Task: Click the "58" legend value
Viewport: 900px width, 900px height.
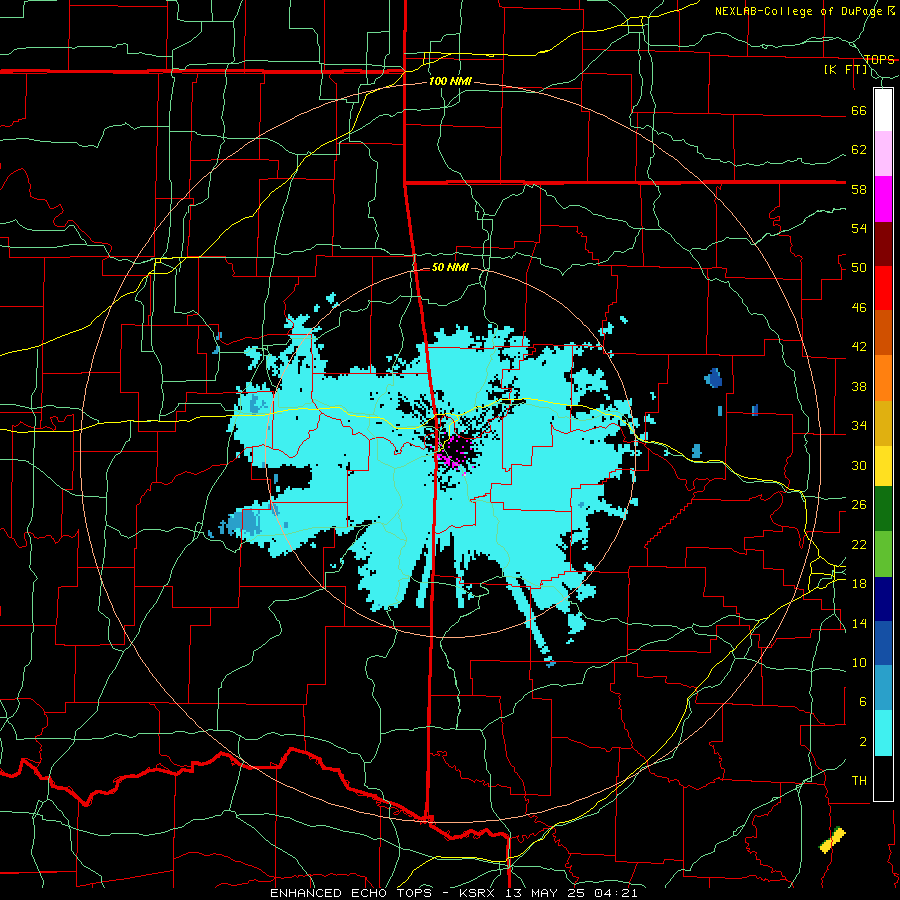Action: (859, 189)
